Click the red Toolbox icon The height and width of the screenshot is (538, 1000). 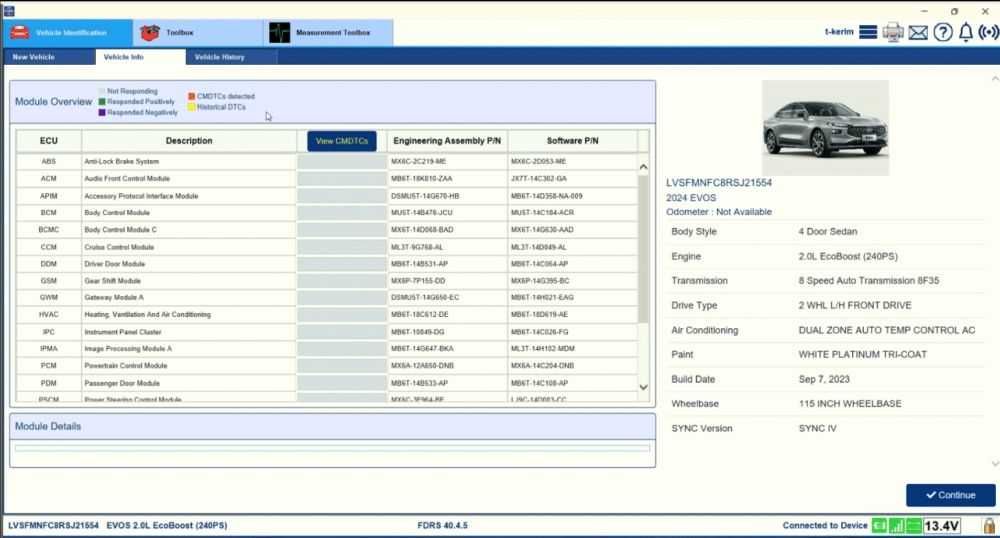pyautogui.click(x=150, y=33)
